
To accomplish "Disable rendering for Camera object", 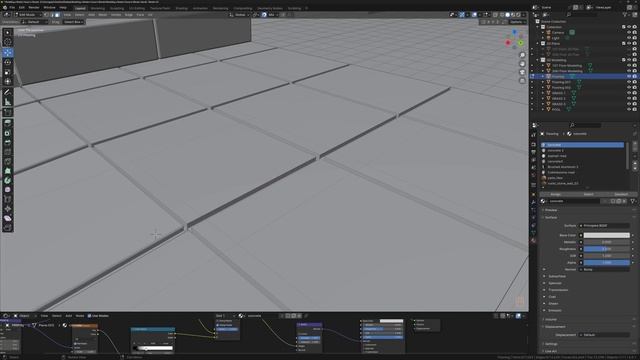I will (x=634, y=32).
